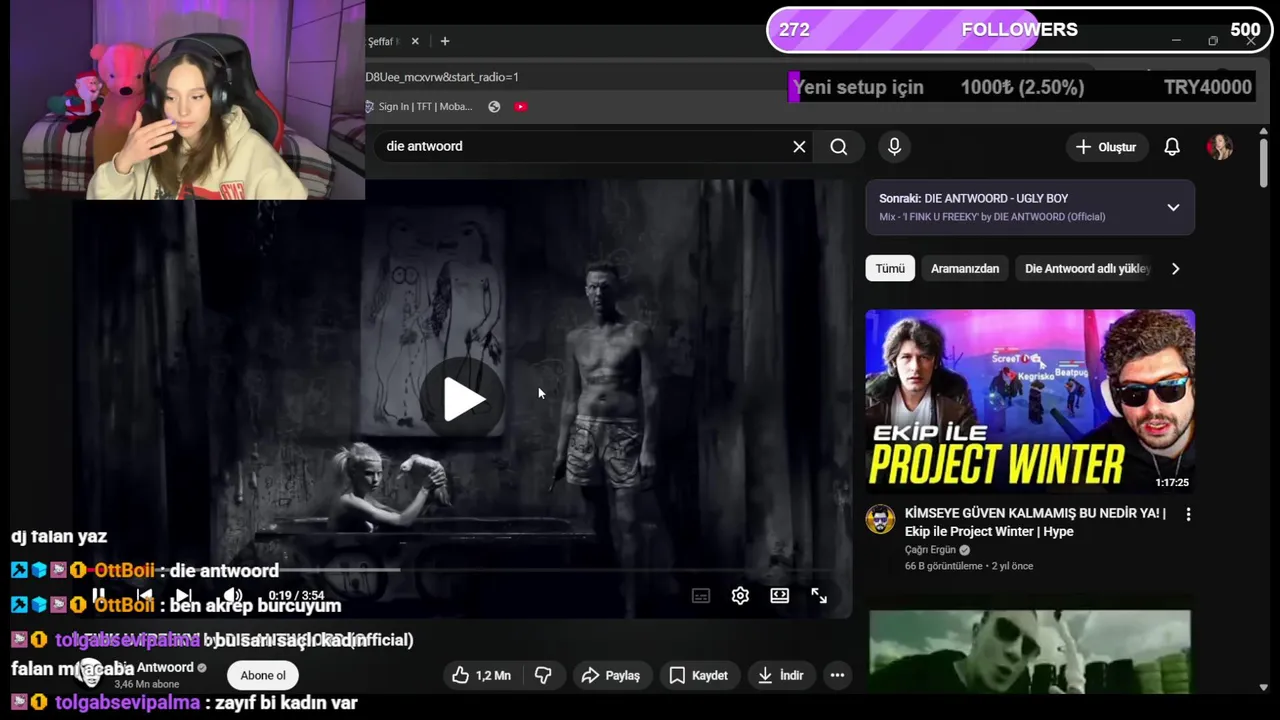Open the Project Winter video thumbnail
Image resolution: width=1280 pixels, height=720 pixels.
1030,402
